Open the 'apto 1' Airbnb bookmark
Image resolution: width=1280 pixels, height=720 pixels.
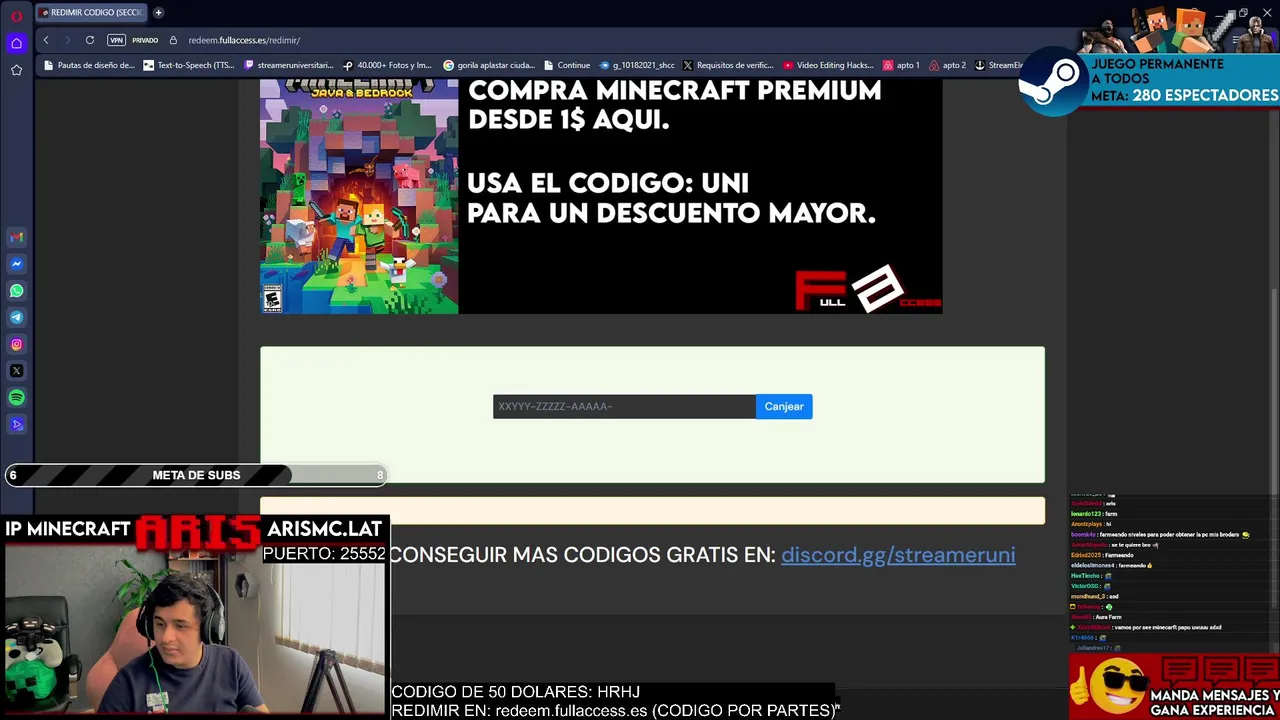(x=901, y=65)
